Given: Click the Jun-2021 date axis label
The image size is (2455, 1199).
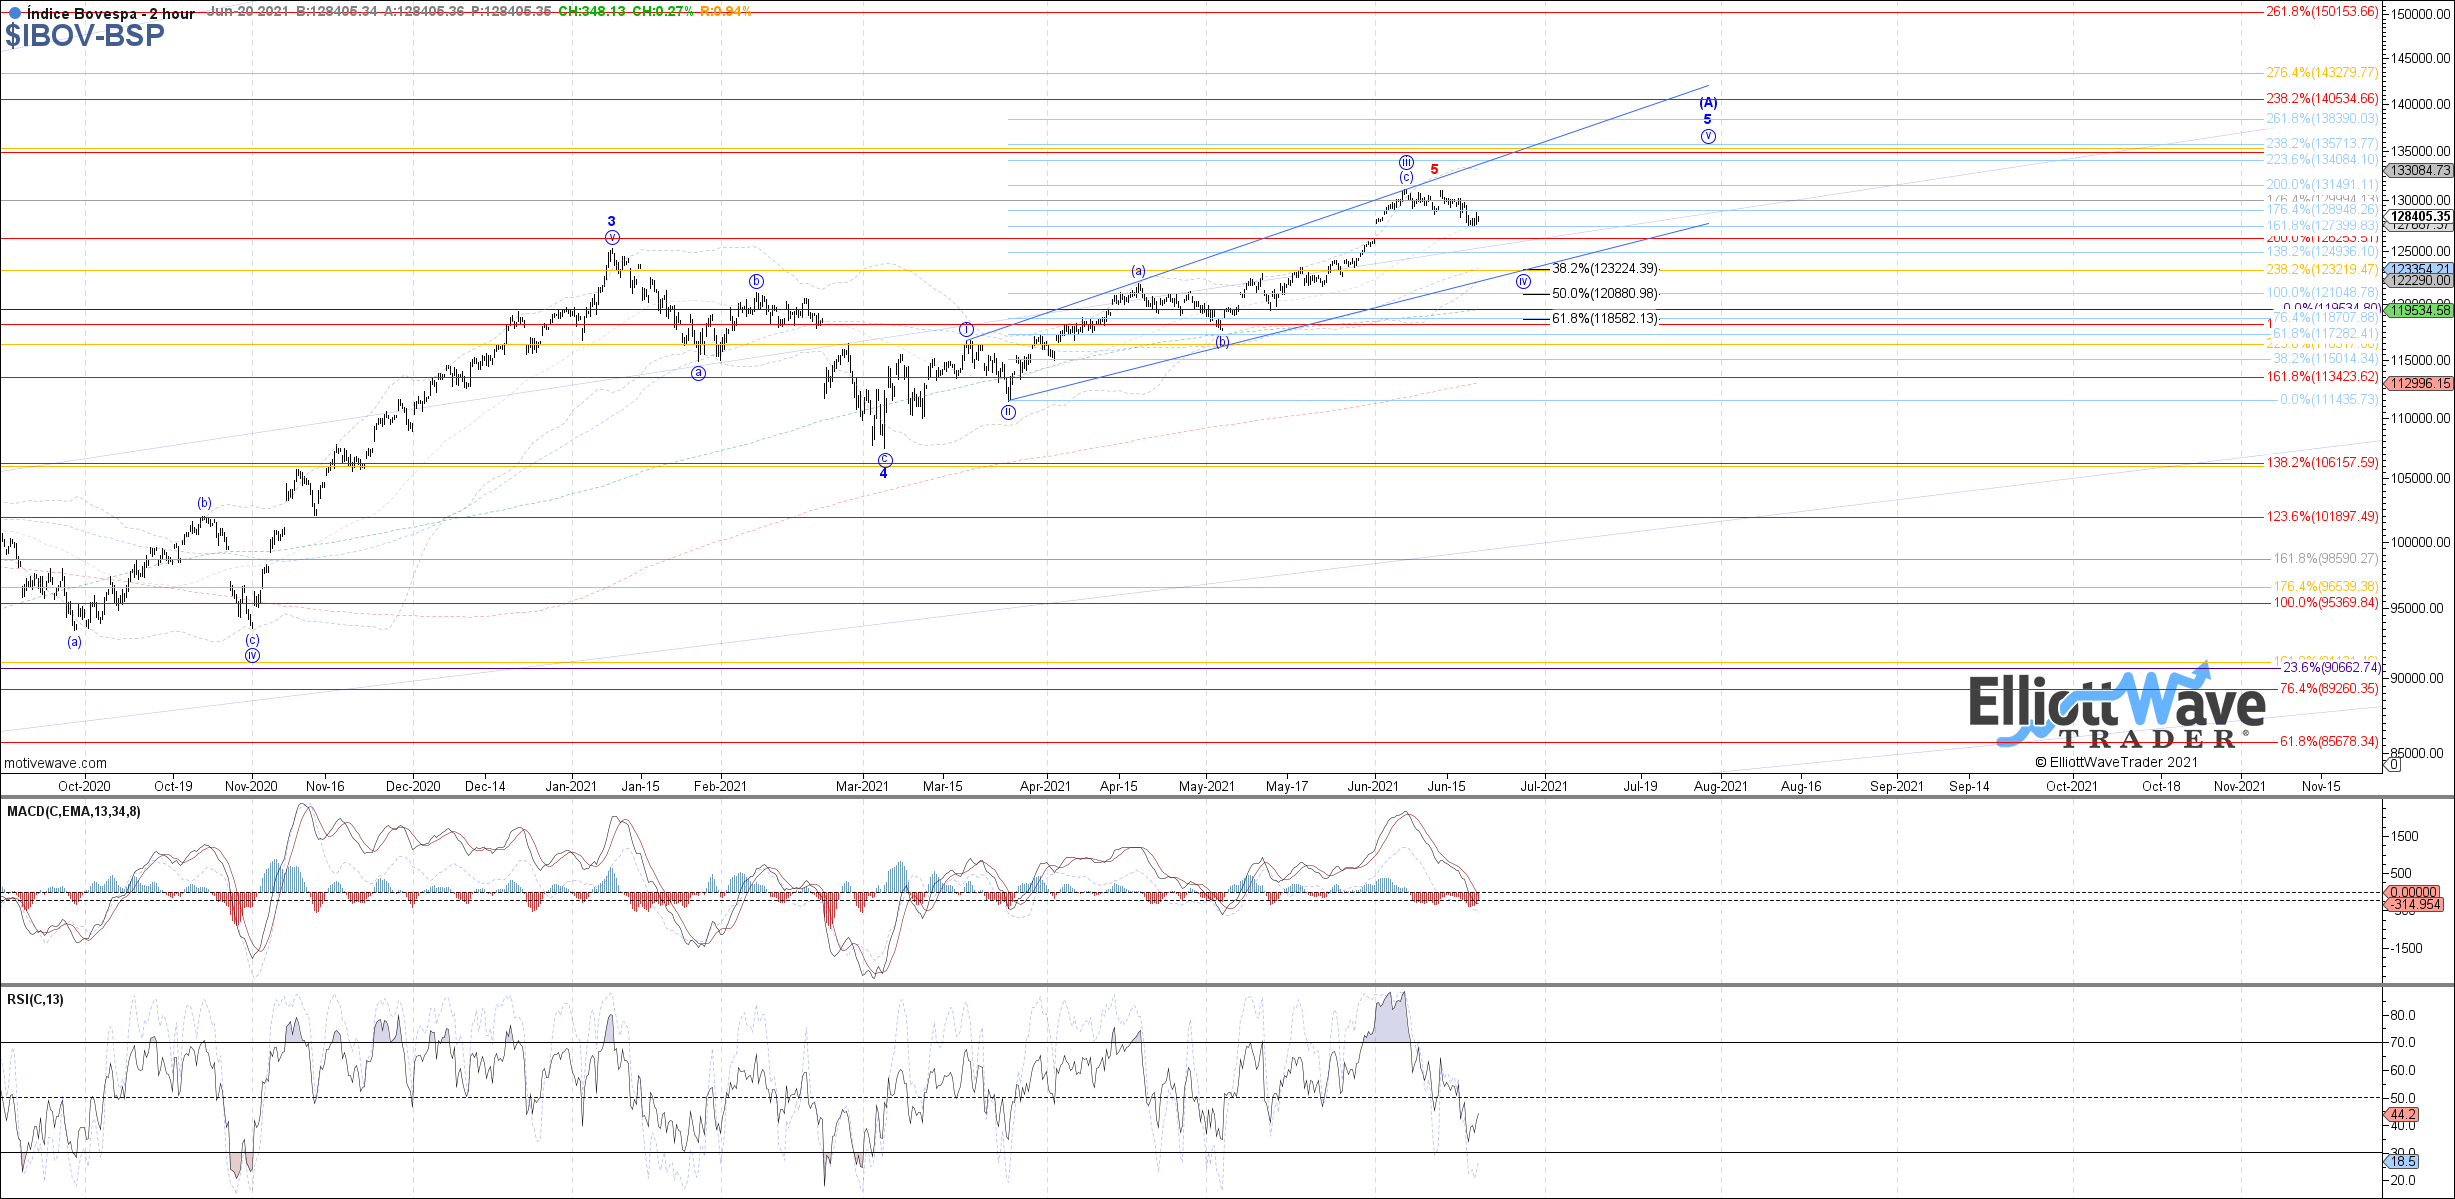Looking at the screenshot, I should click(x=1373, y=786).
